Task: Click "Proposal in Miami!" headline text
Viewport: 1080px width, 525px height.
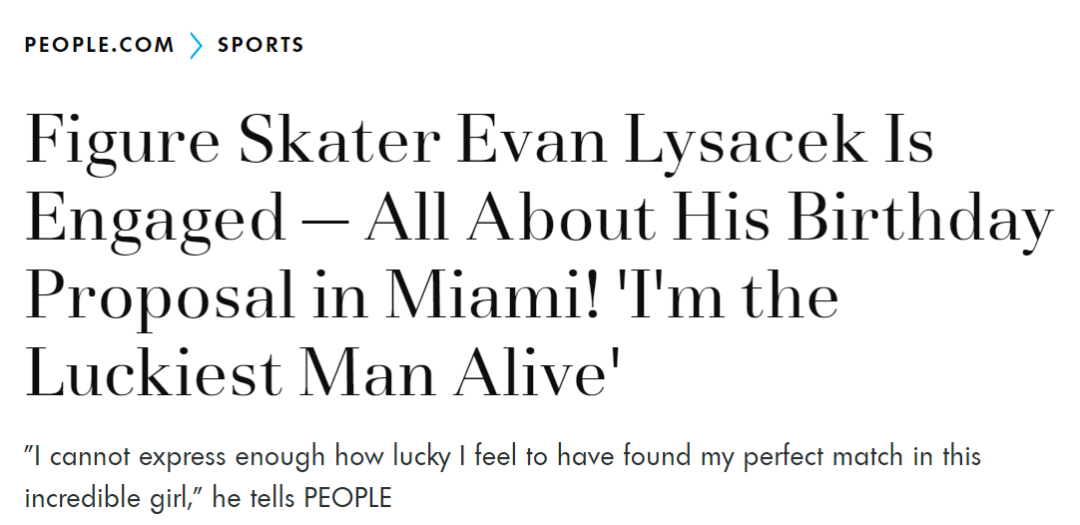Action: tap(312, 297)
